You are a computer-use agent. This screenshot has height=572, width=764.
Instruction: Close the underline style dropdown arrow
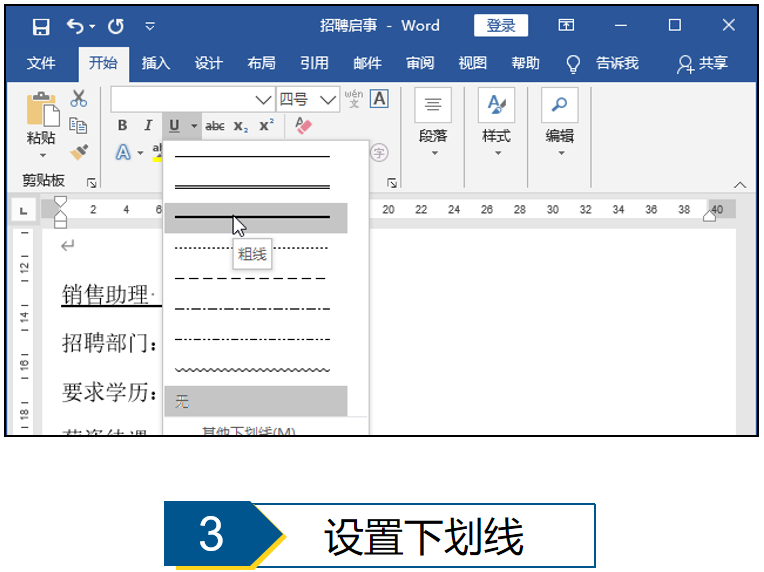click(194, 126)
